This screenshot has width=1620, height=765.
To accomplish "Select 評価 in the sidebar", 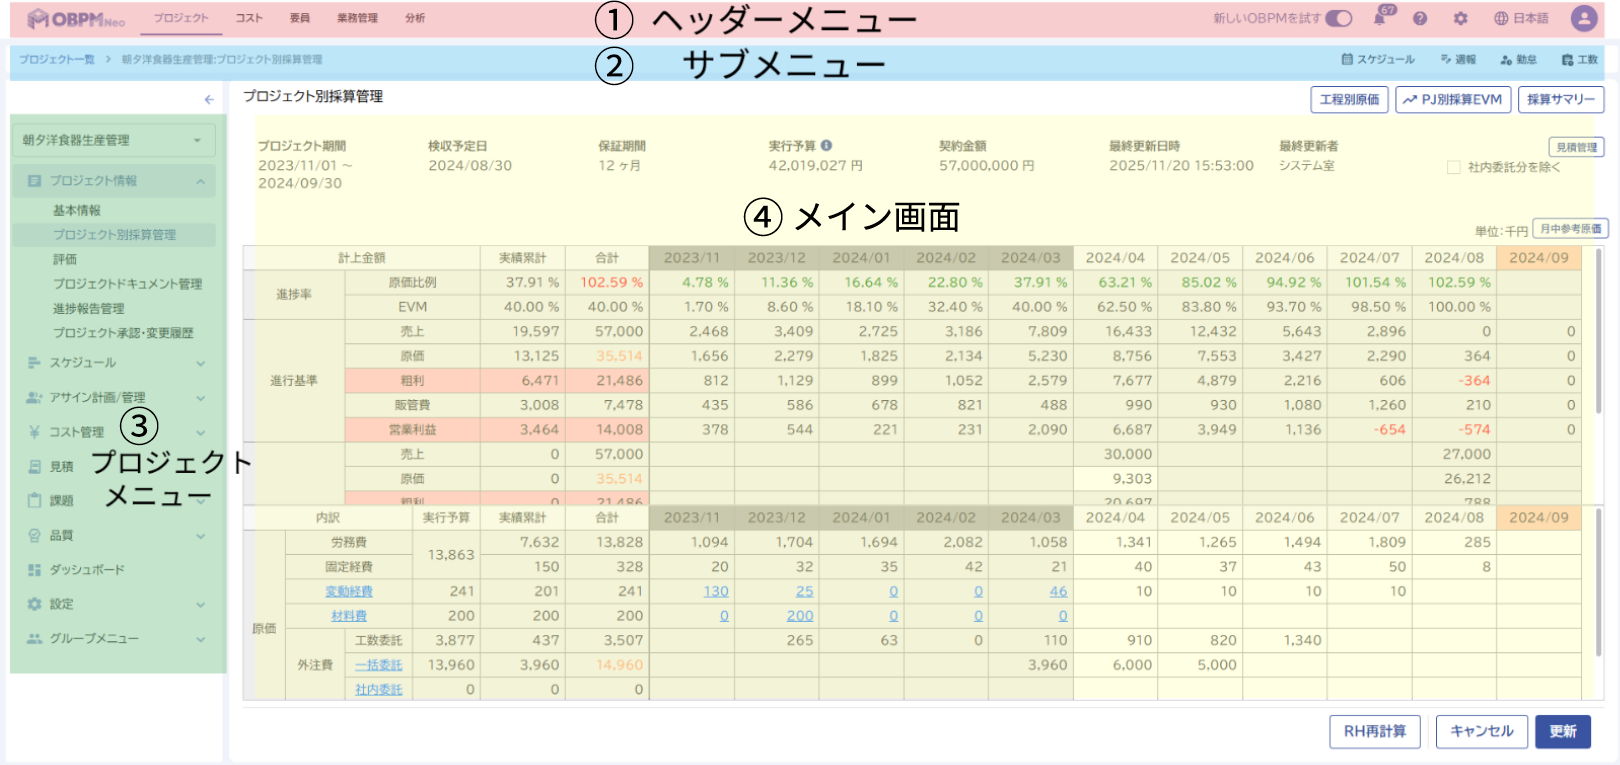I will (x=65, y=259).
